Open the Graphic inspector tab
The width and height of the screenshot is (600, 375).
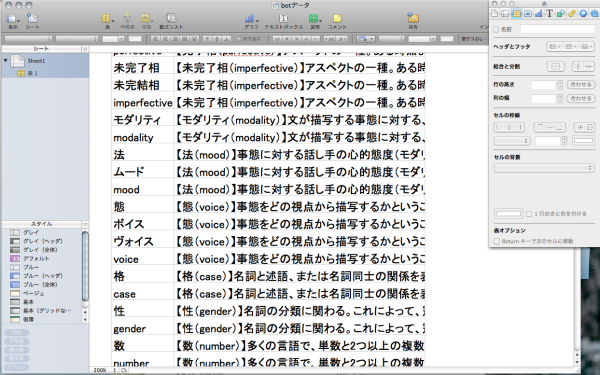pos(561,14)
